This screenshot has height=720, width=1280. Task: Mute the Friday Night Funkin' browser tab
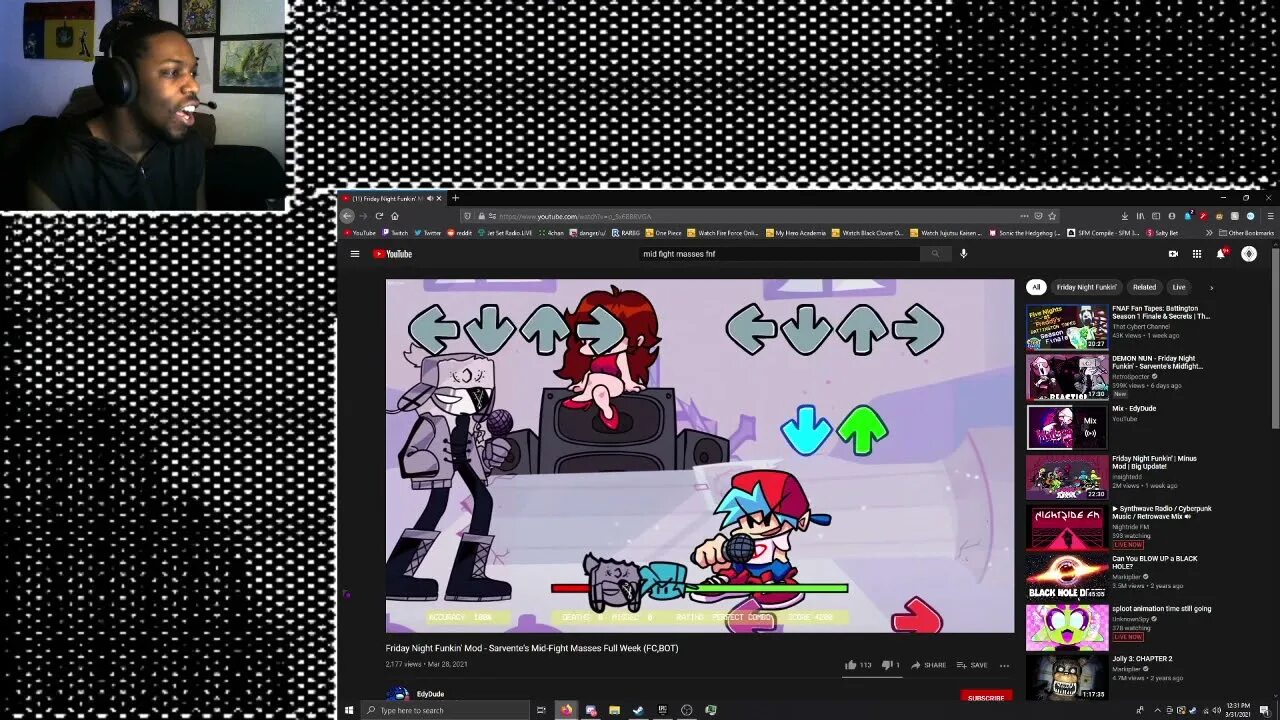click(429, 198)
